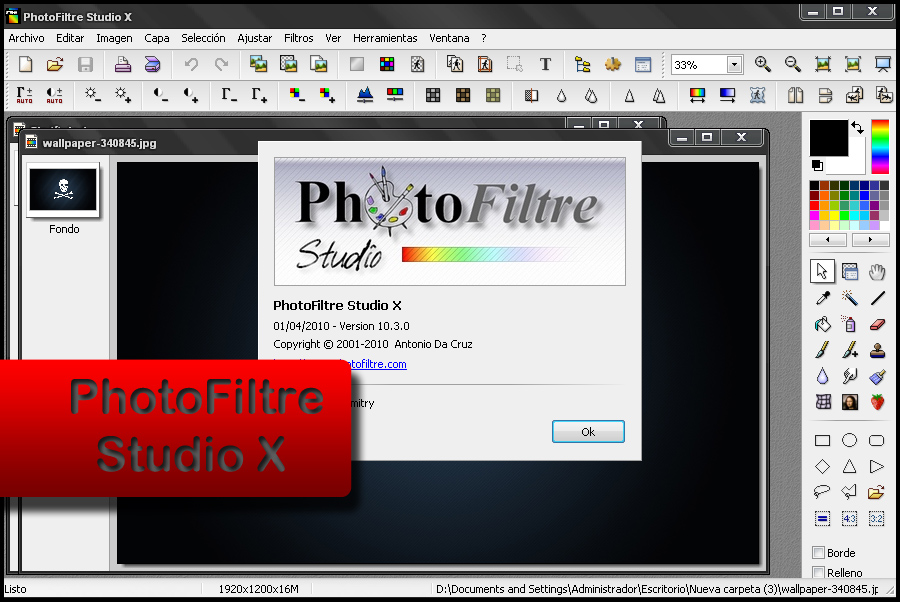Select the Text tool T icon
900x602 pixels.
pyautogui.click(x=545, y=64)
